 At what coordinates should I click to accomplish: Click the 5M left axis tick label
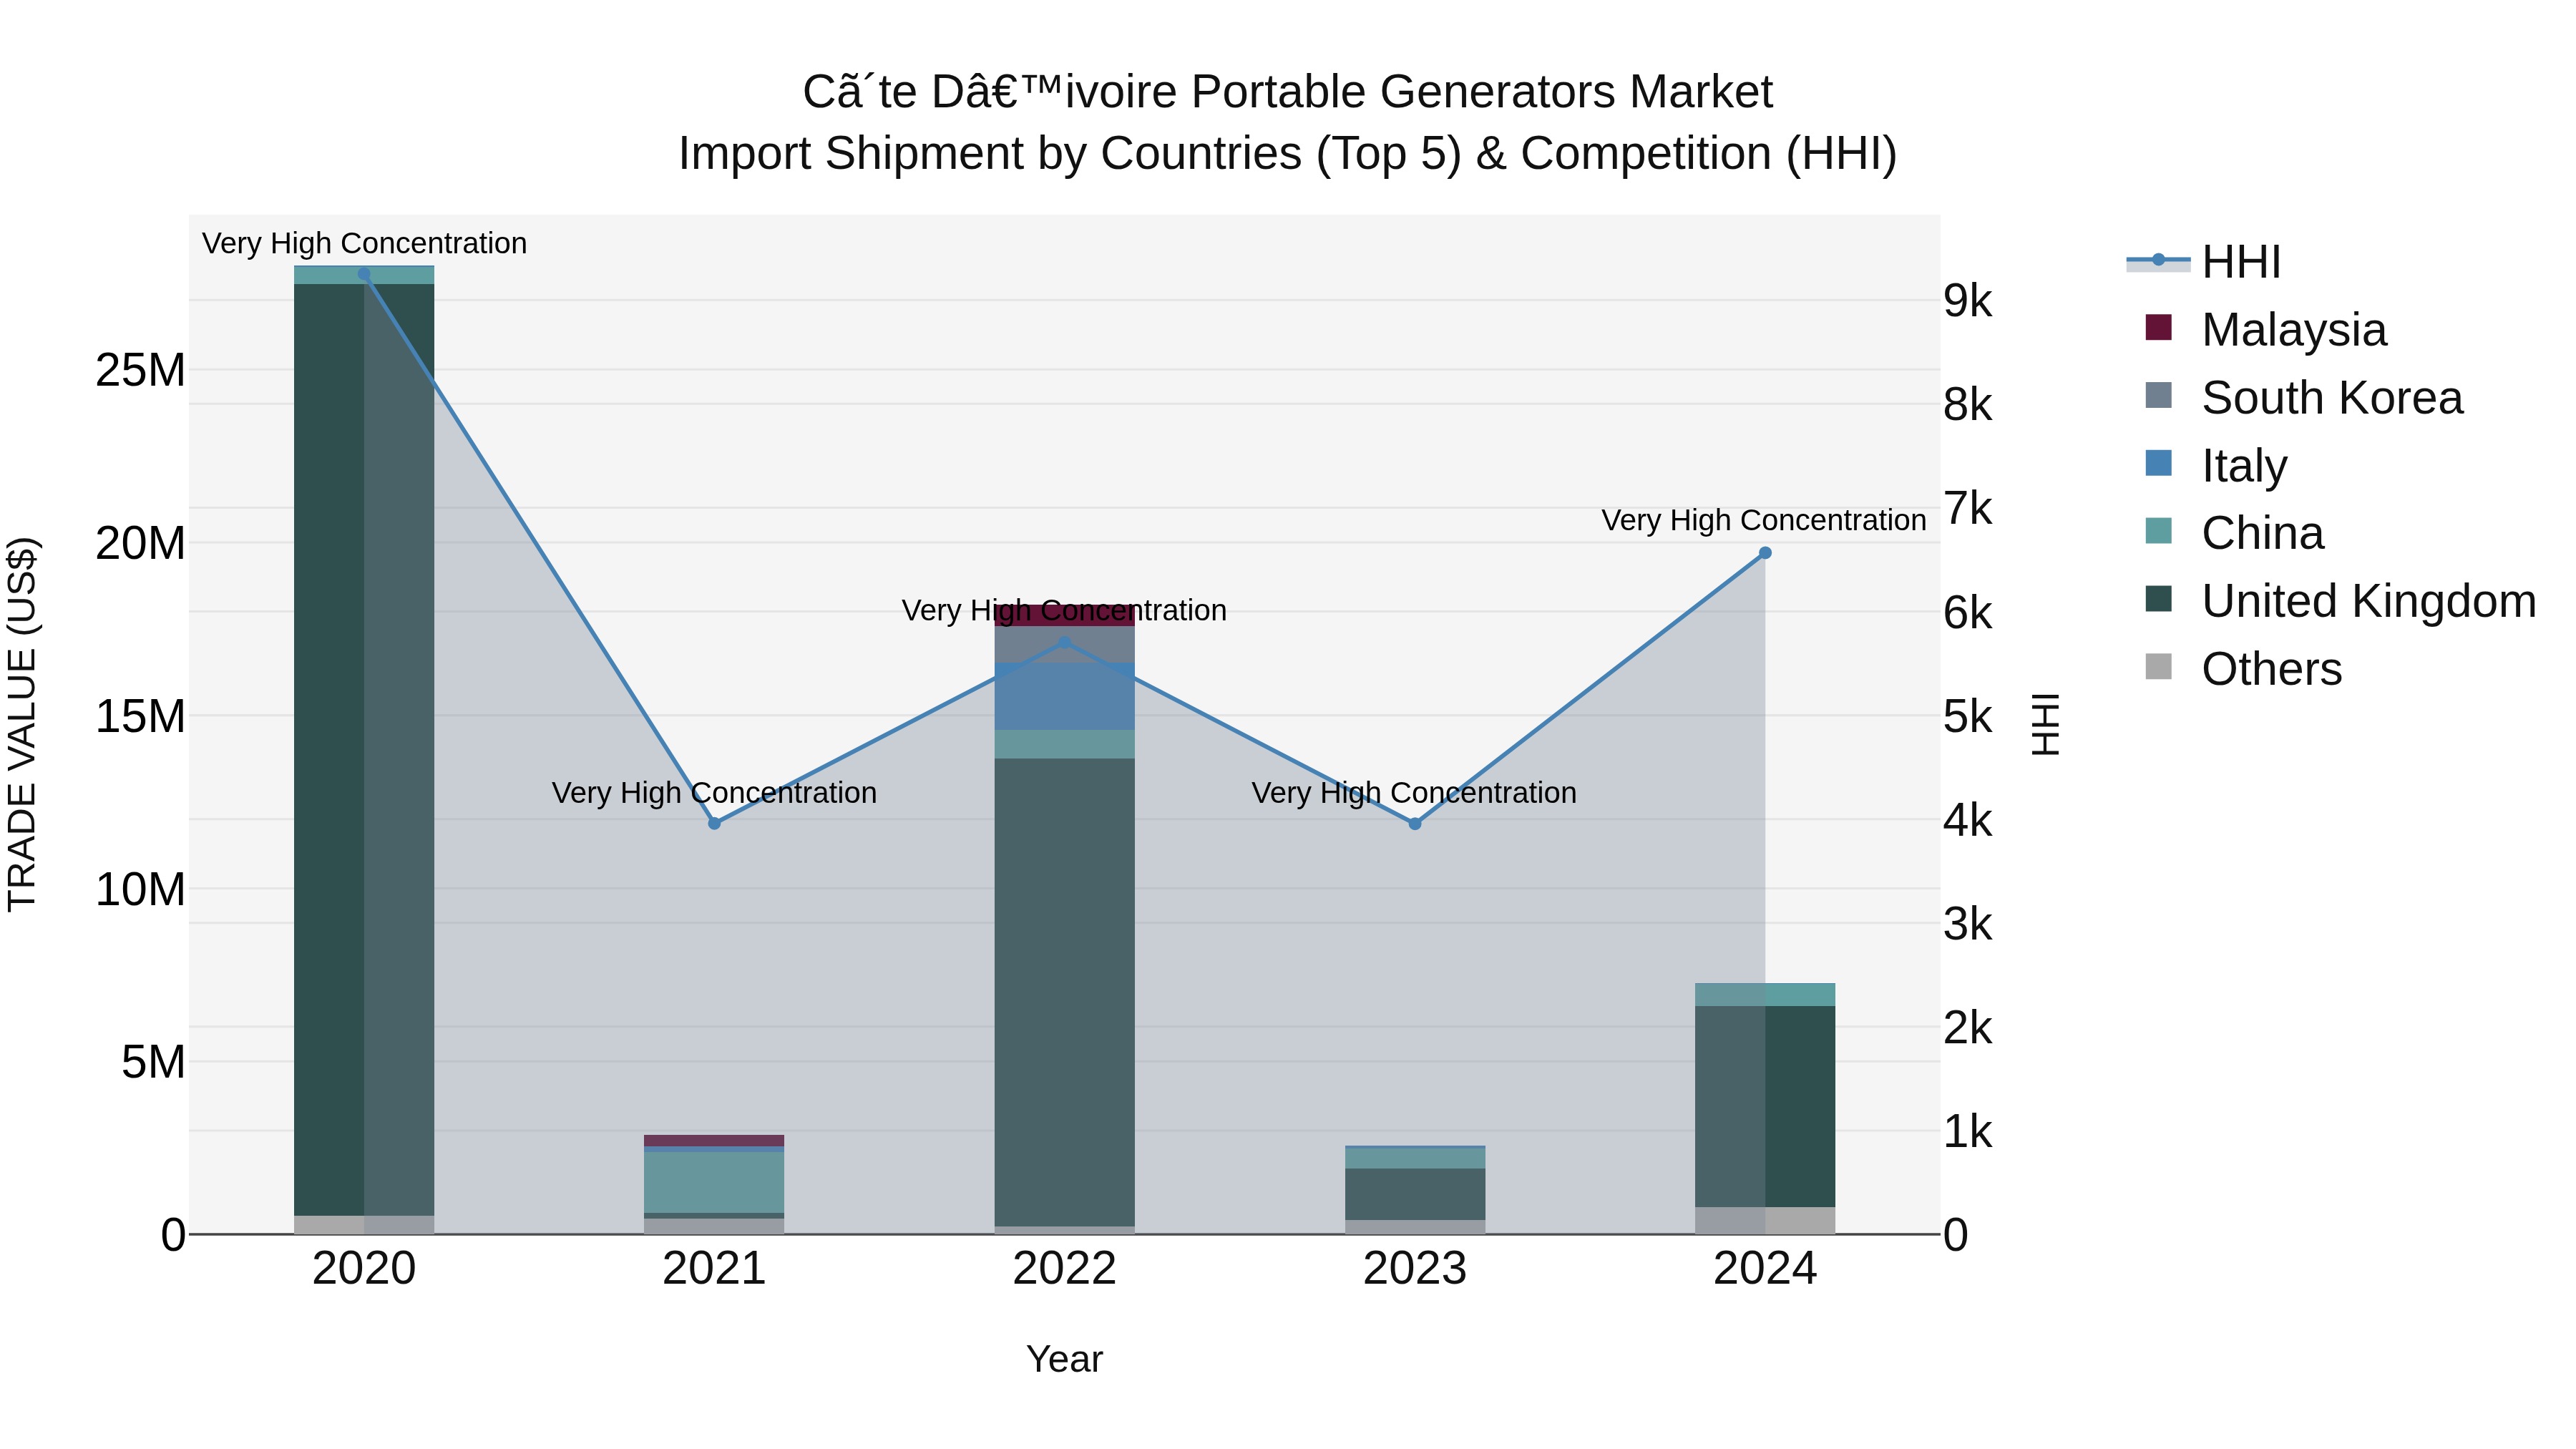(153, 1061)
